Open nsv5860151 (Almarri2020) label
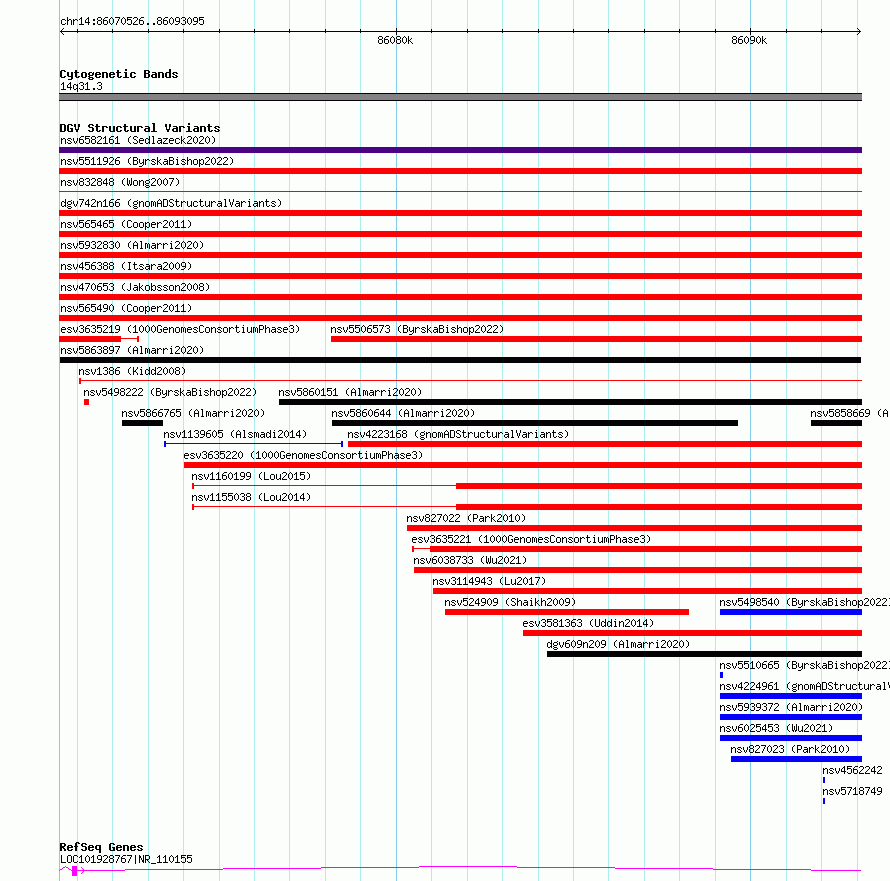The image size is (890, 881). click(350, 392)
